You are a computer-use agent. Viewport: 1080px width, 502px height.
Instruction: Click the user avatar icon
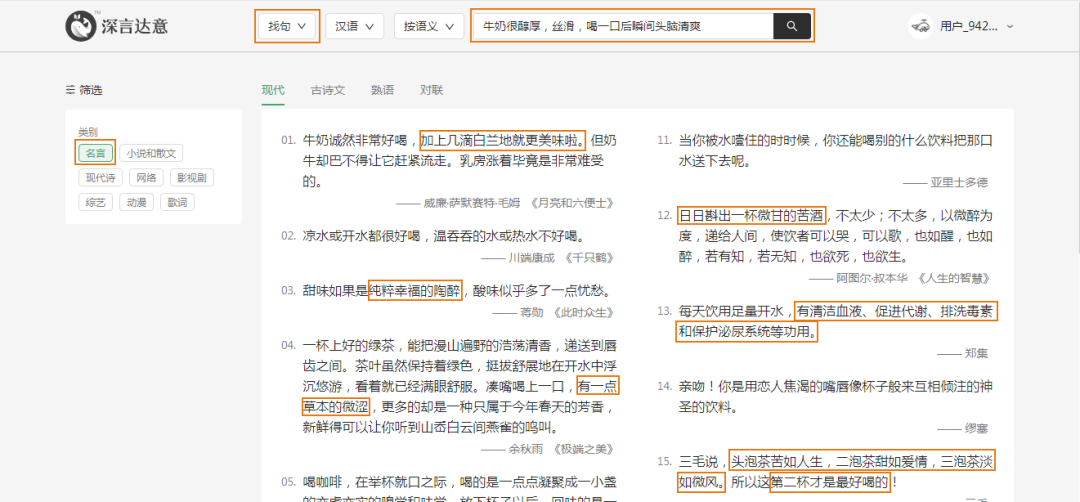920,26
